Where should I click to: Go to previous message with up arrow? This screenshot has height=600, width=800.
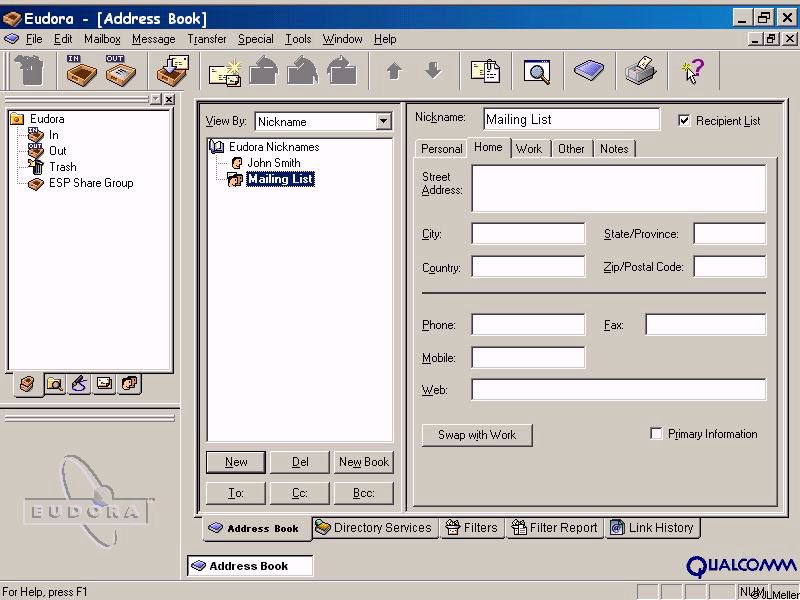(394, 71)
